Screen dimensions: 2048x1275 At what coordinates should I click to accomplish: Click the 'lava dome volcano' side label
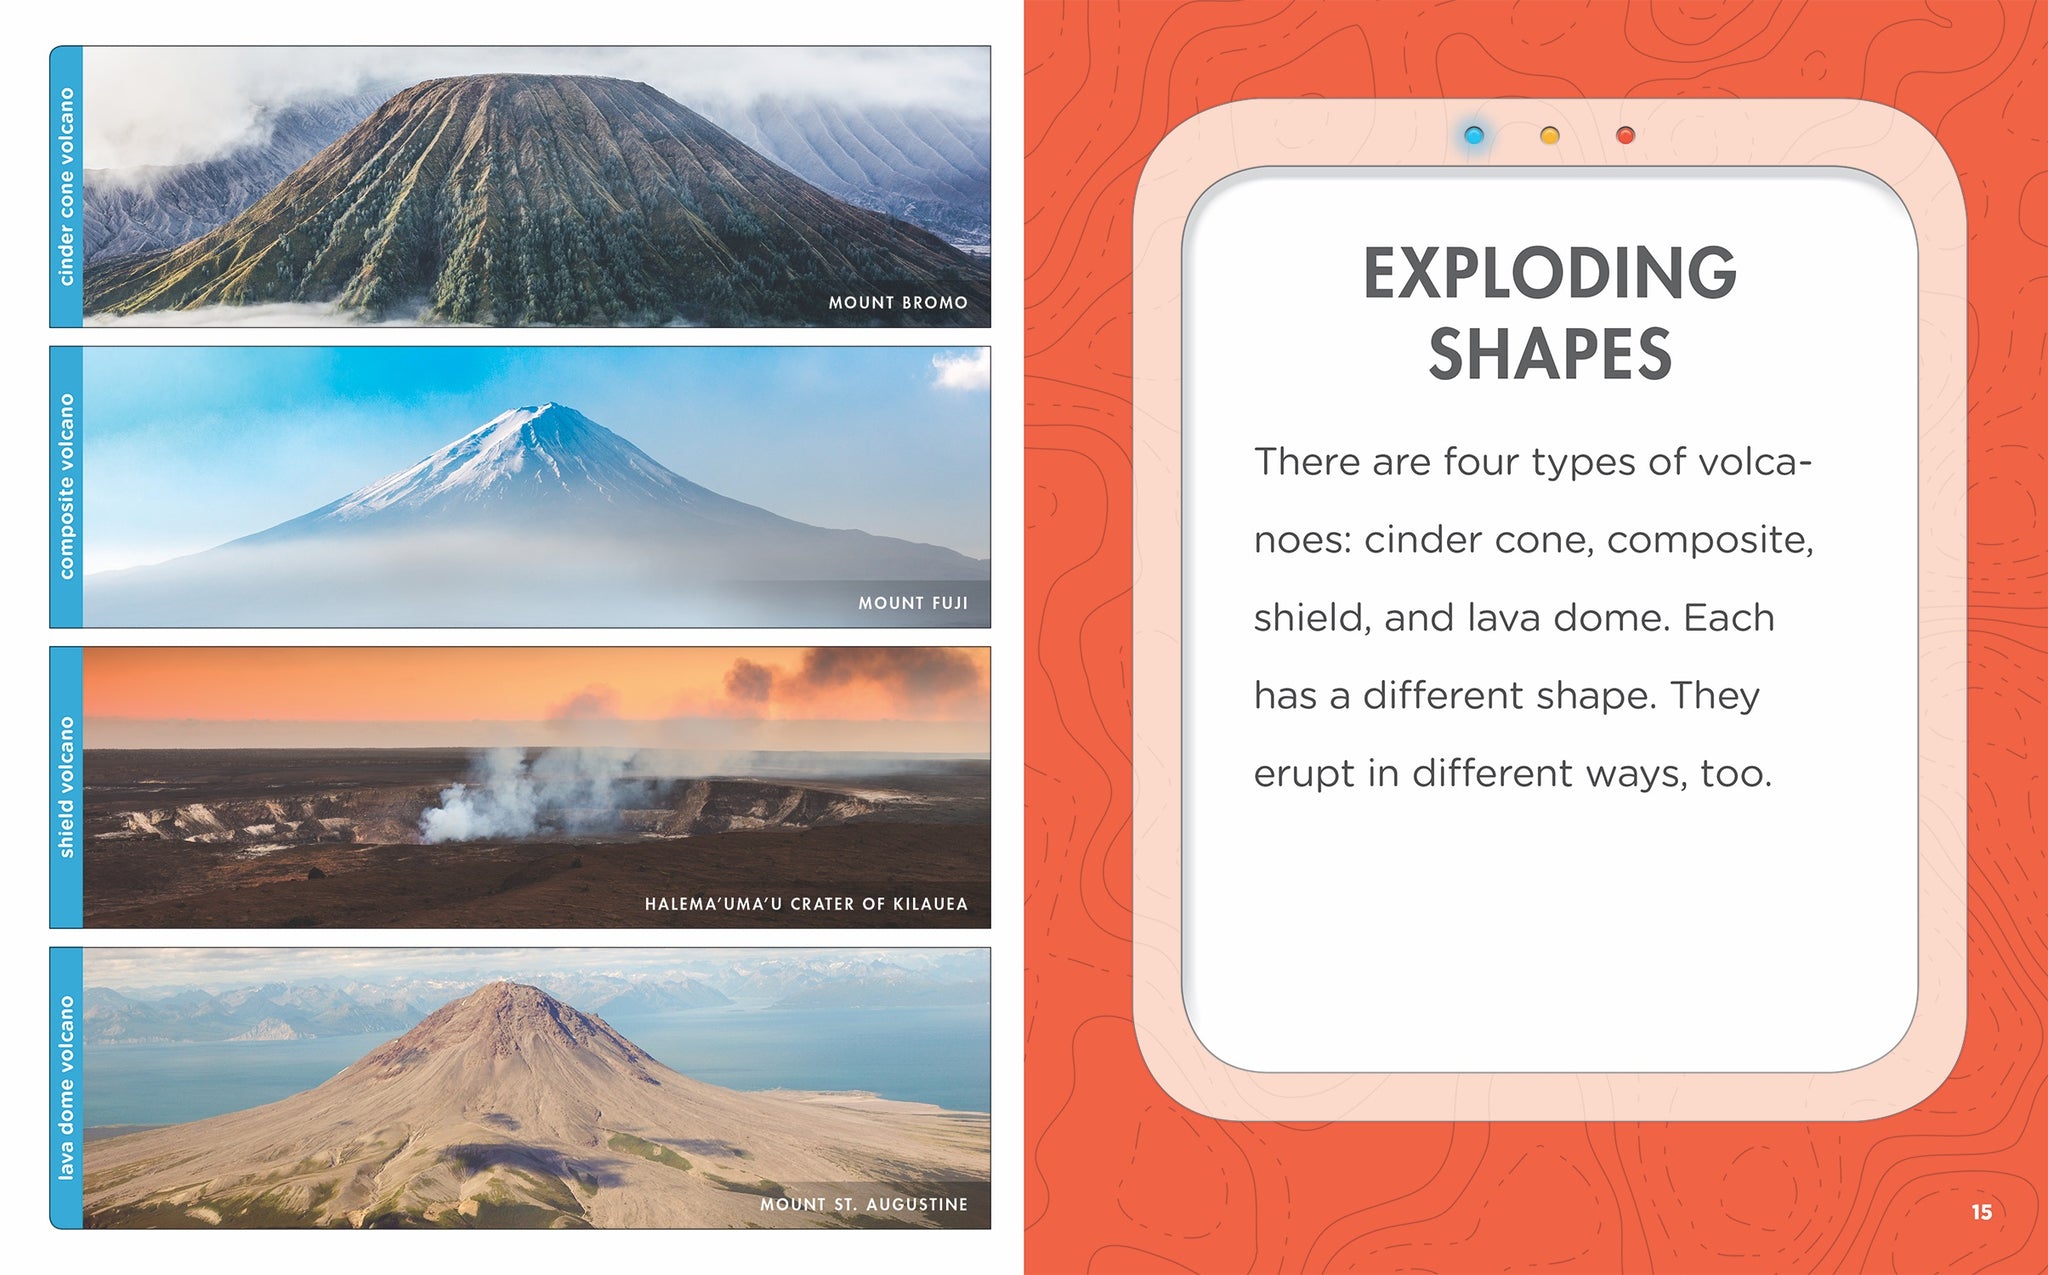(x=67, y=1088)
